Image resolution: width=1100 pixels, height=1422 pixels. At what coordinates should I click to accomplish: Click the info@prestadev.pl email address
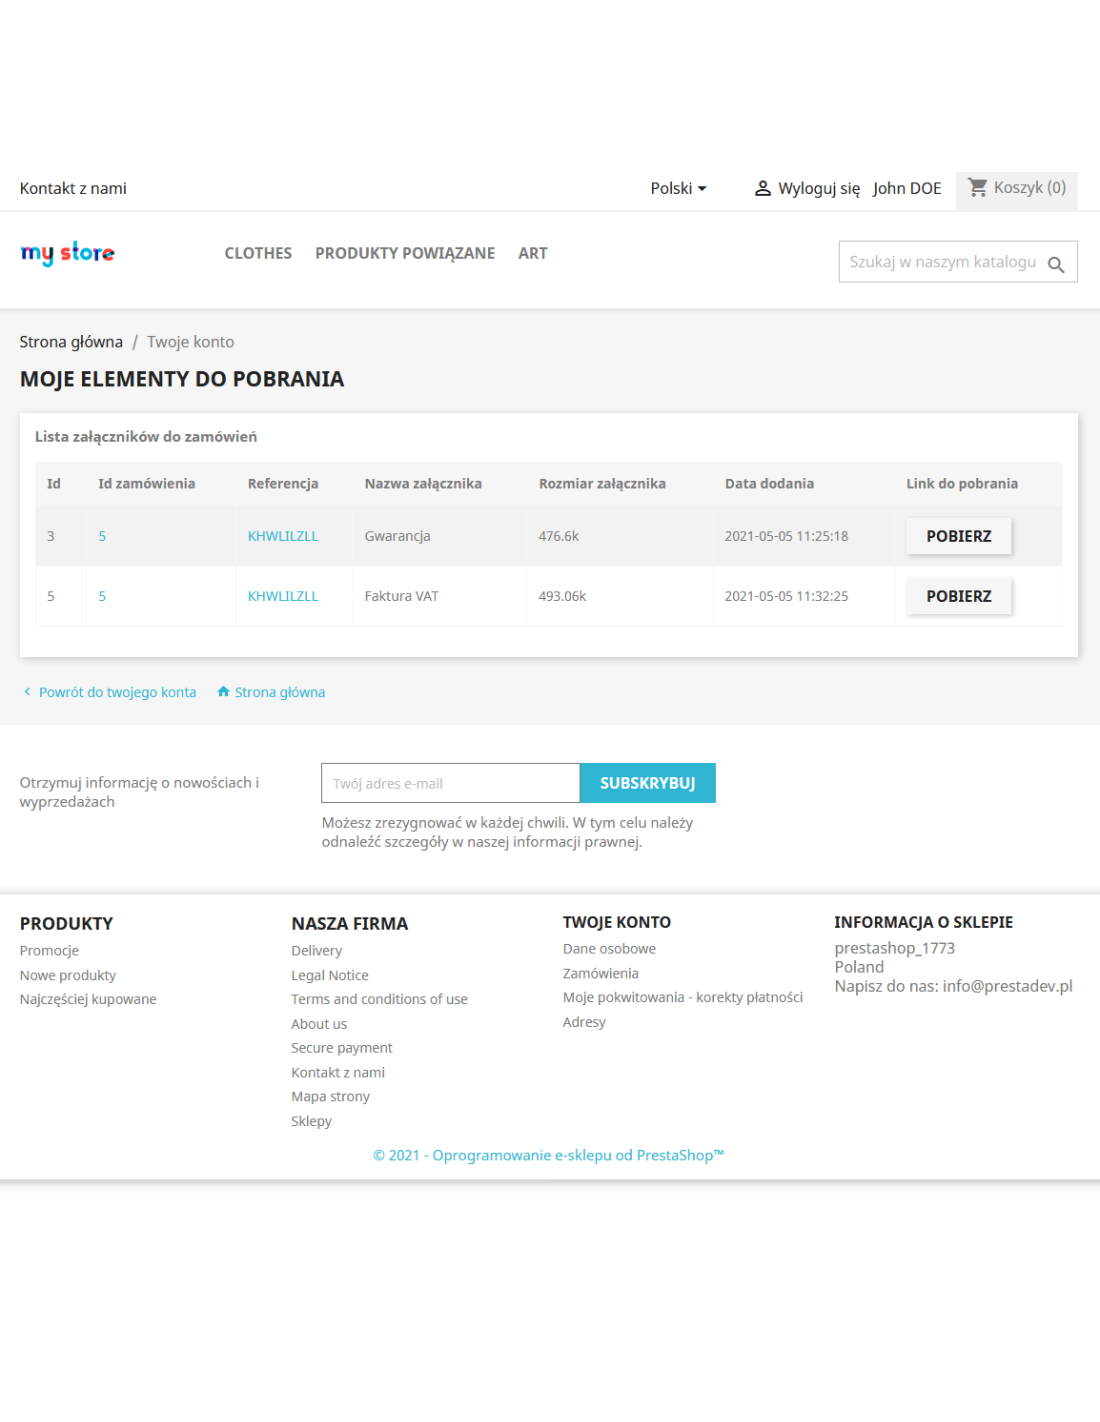tap(1007, 986)
